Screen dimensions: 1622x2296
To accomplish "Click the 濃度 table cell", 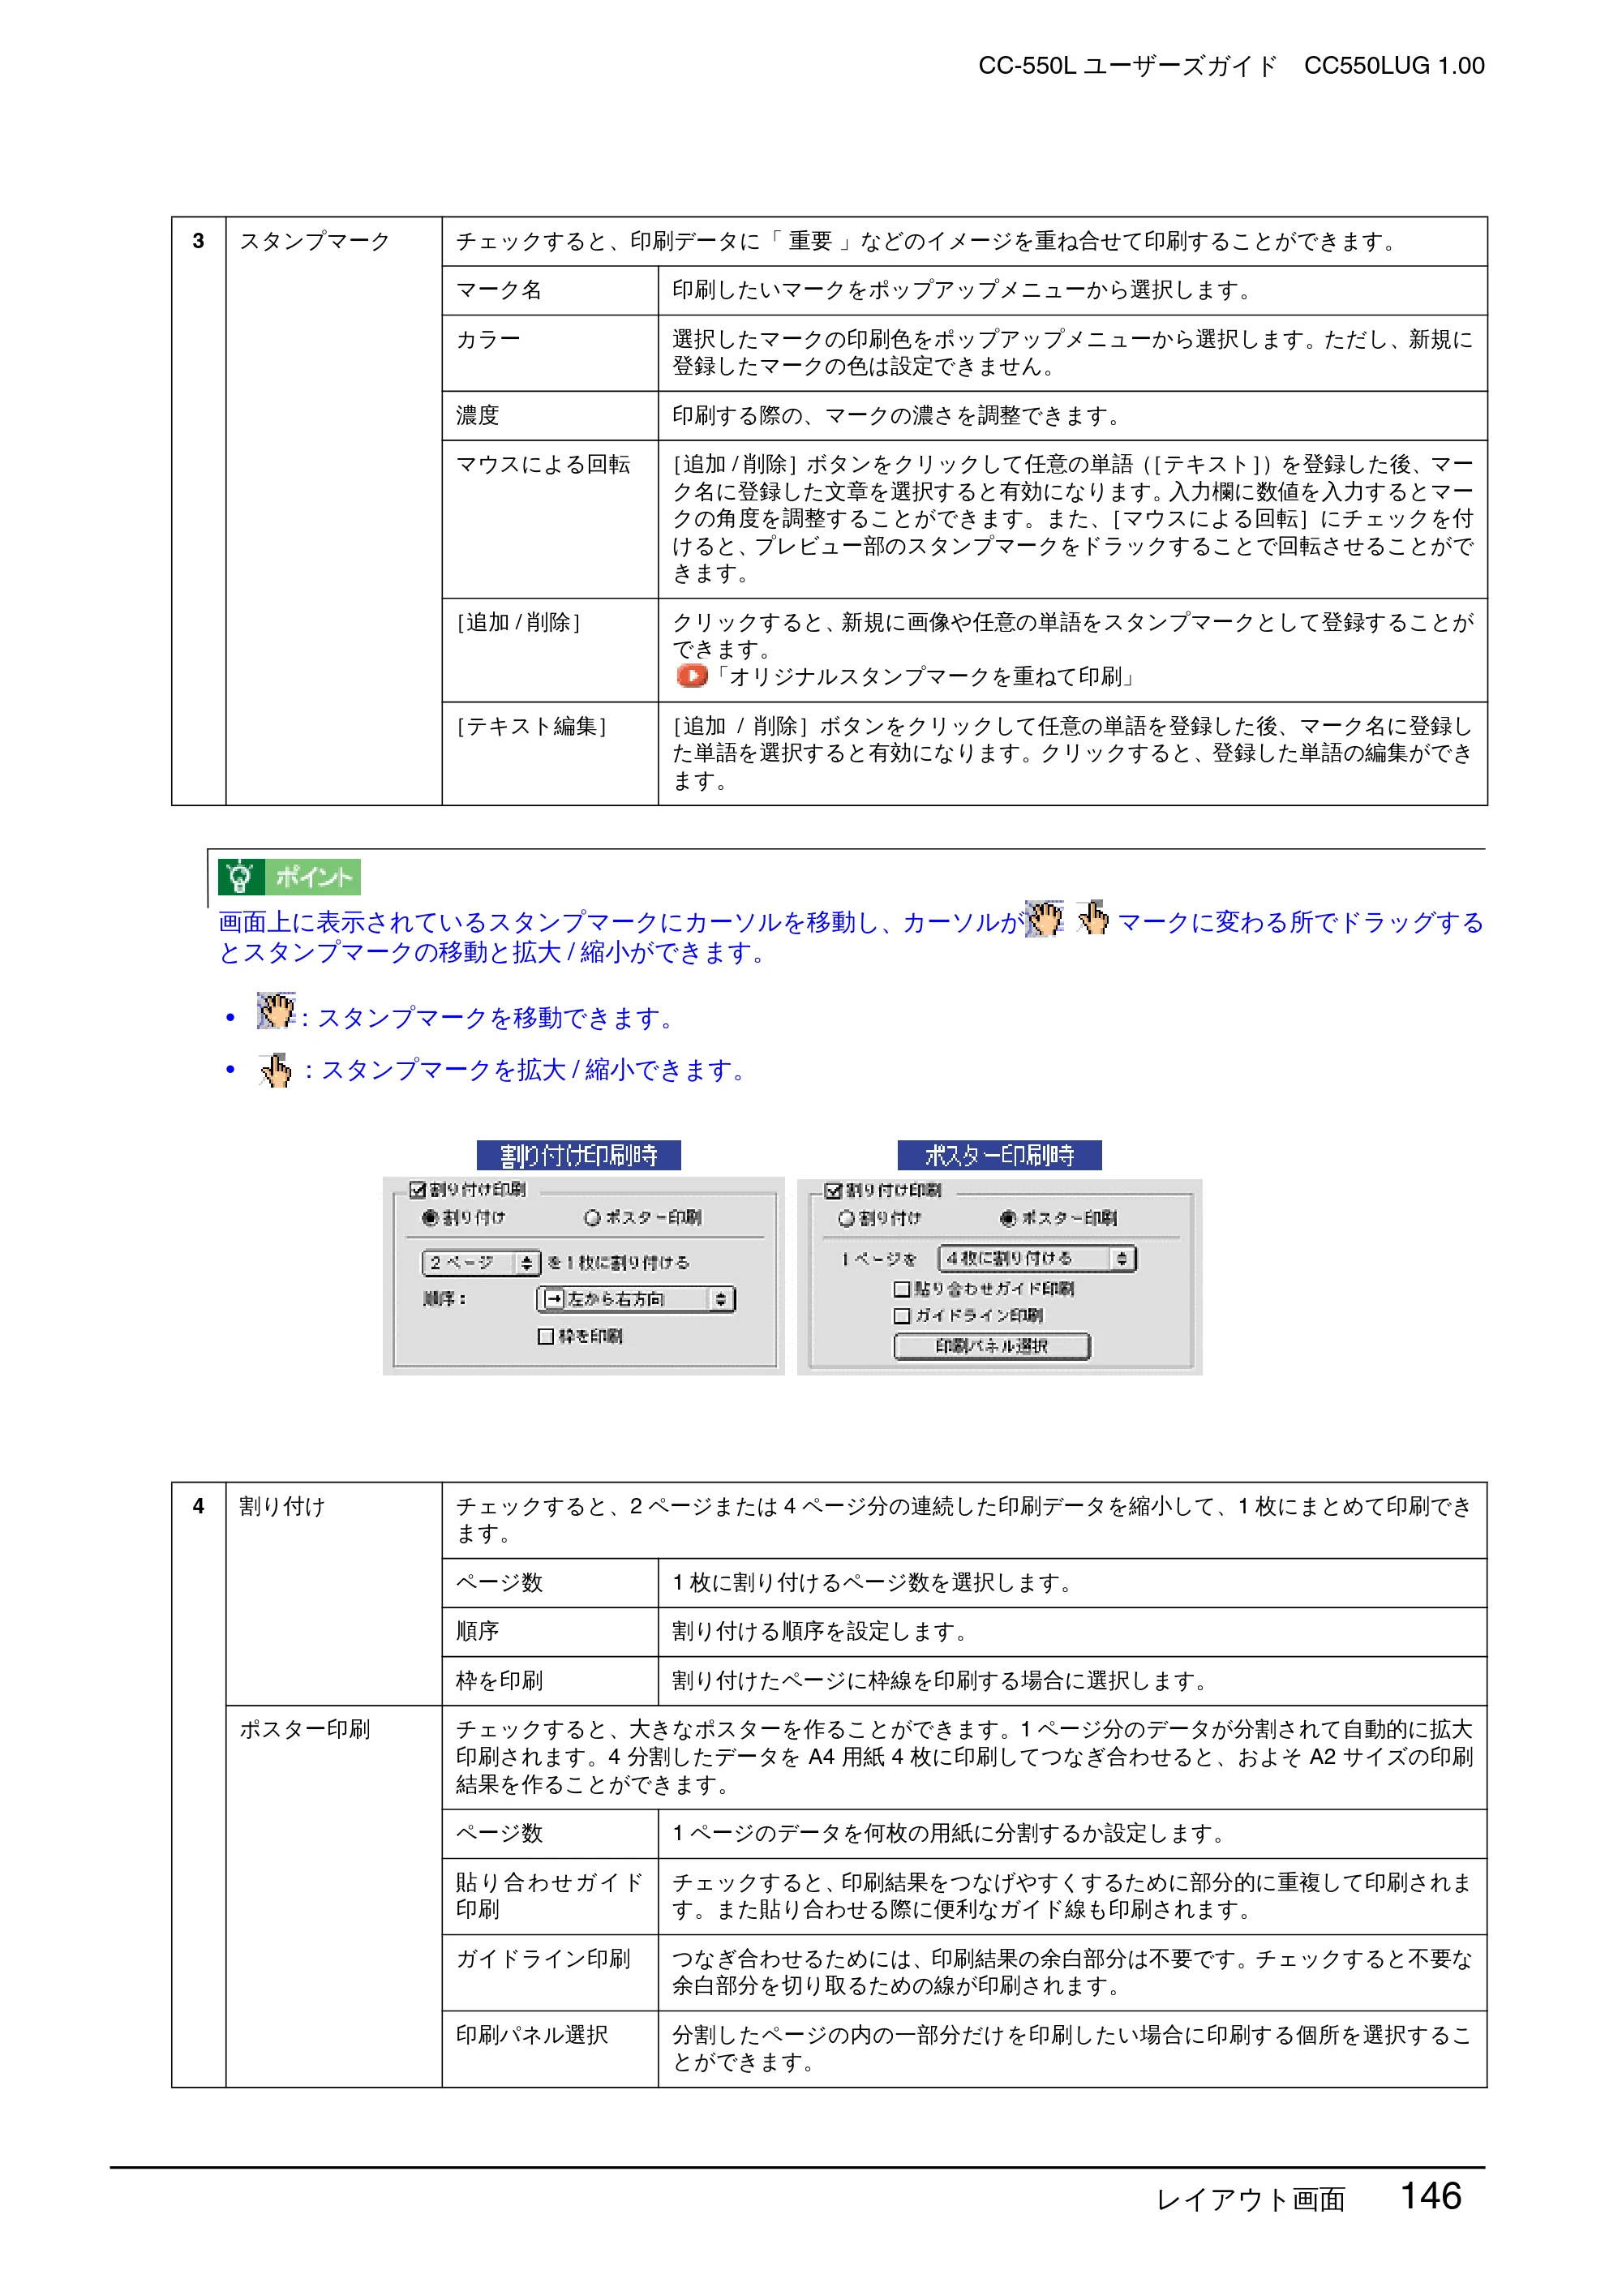I will pos(550,415).
